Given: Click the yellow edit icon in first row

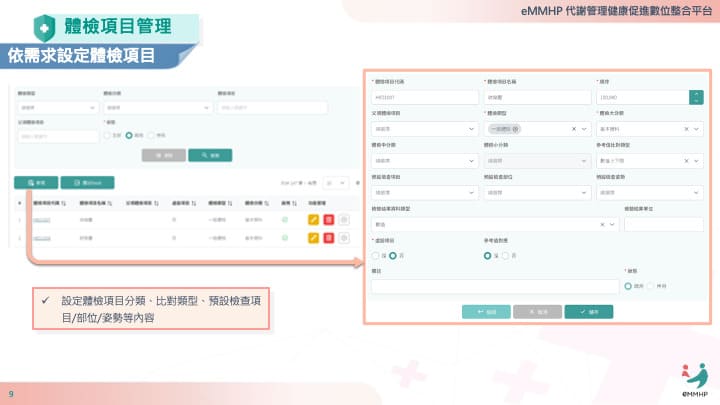Looking at the screenshot, I should click(313, 219).
